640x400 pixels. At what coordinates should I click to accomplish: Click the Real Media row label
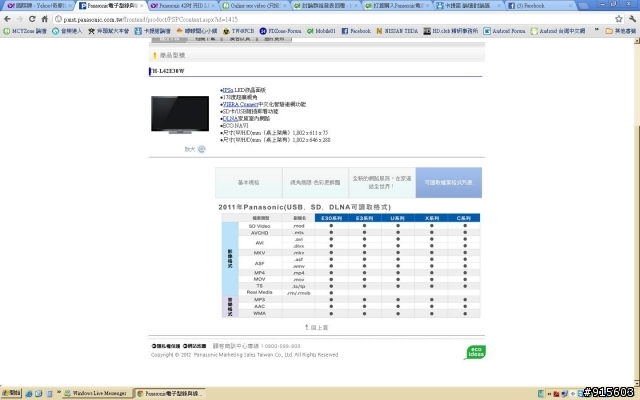260,292
